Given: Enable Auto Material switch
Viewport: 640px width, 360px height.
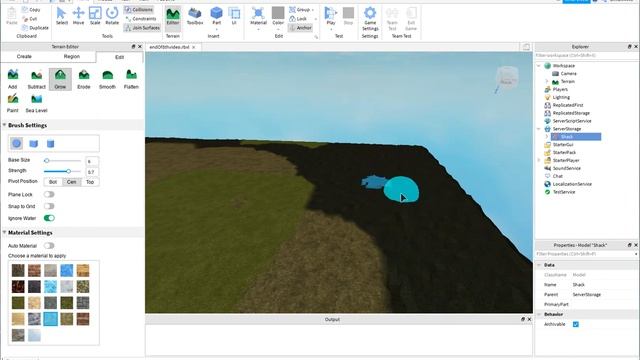Looking at the screenshot, I should click(49, 245).
